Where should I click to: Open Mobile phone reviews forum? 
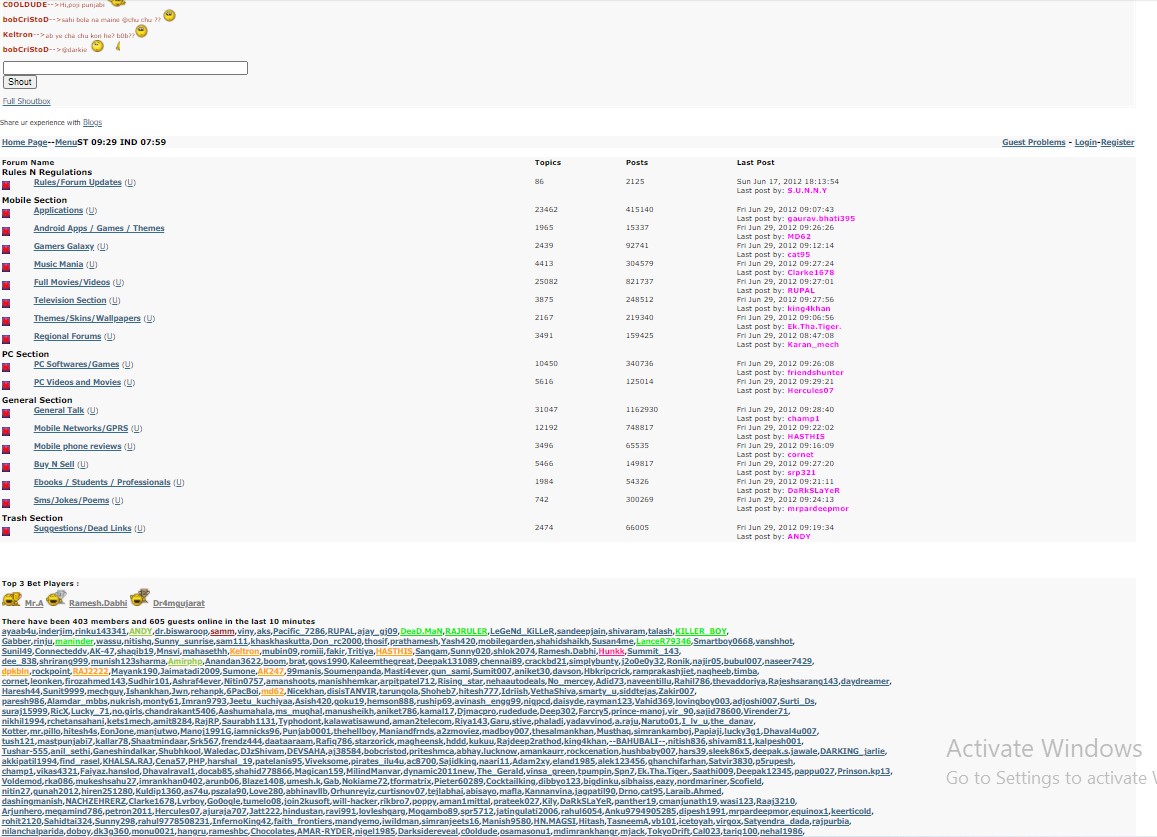coord(77,447)
